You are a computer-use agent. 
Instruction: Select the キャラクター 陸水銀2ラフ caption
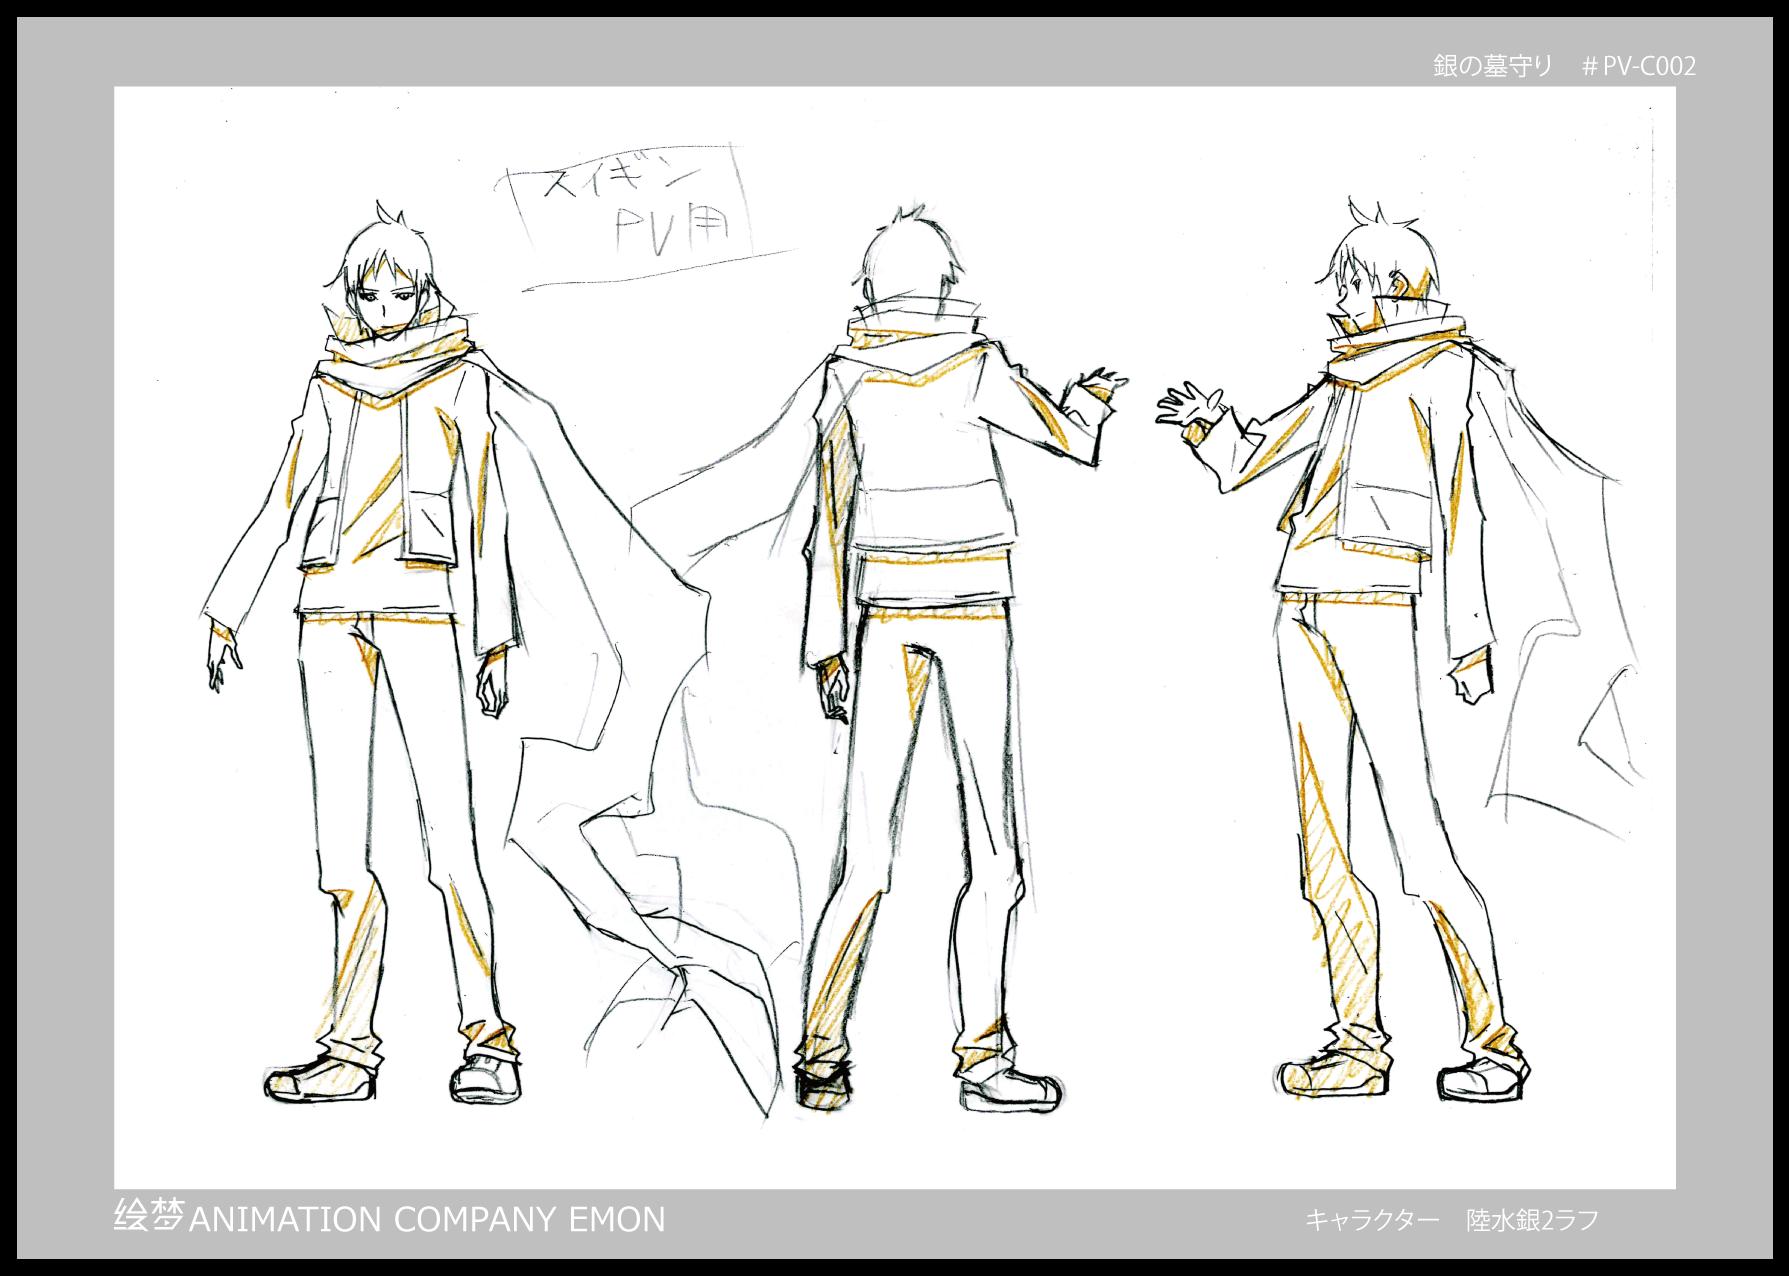[x=1451, y=1221]
